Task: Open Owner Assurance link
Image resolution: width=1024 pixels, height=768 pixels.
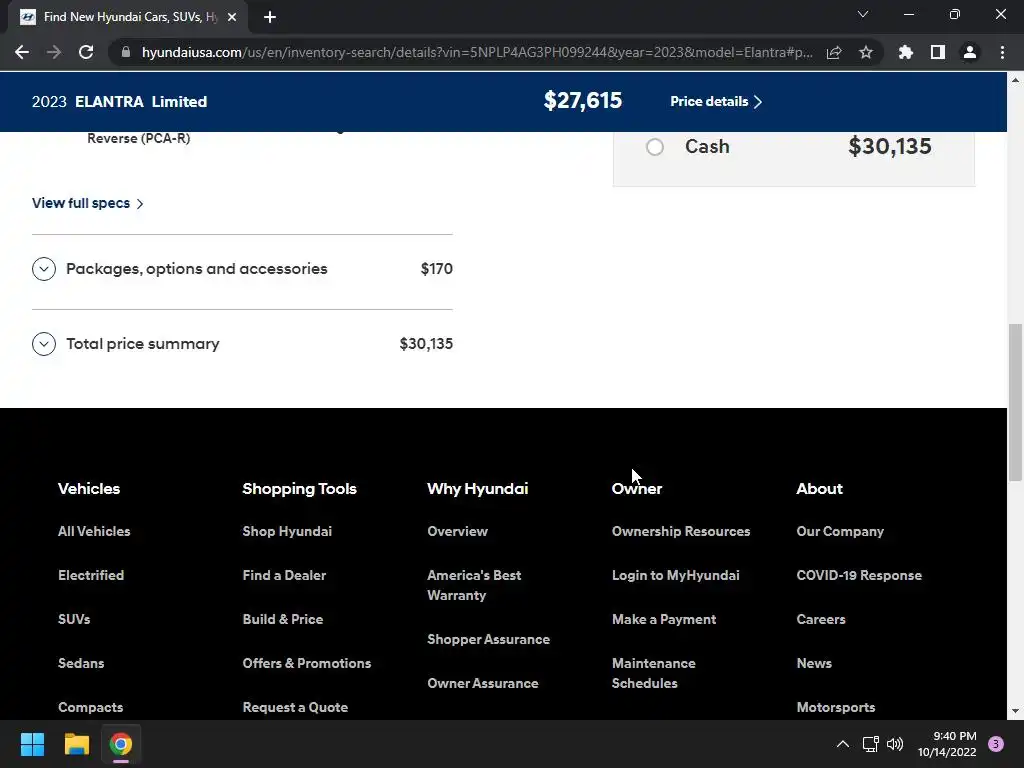Action: [483, 683]
